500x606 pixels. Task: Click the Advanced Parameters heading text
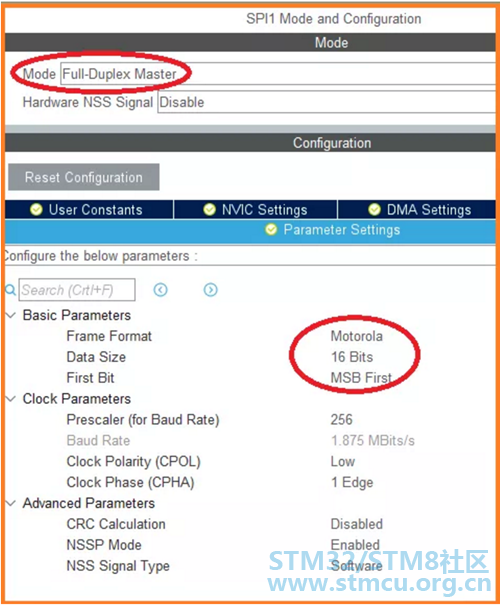[89, 503]
